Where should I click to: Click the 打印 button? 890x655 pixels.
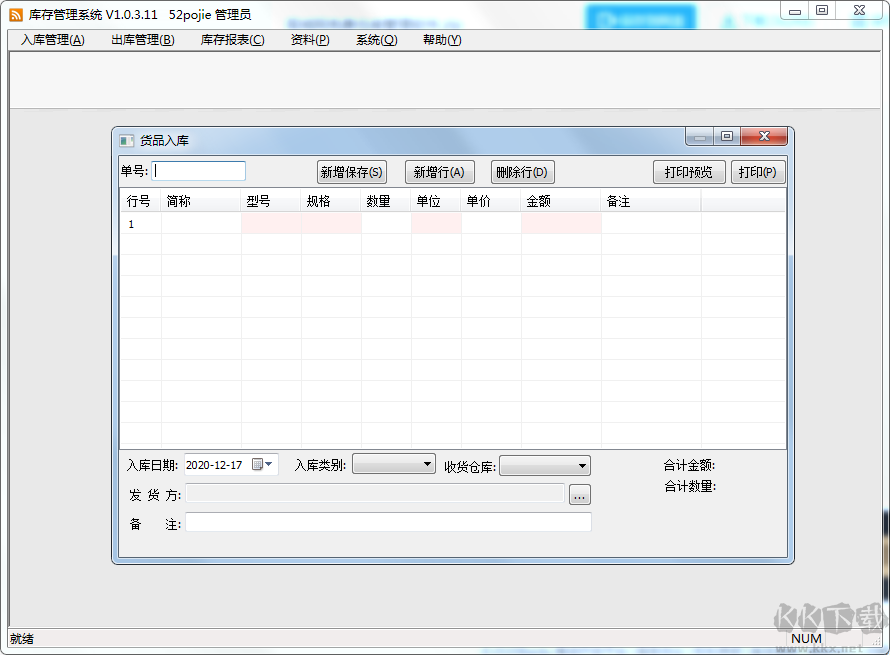tap(759, 171)
